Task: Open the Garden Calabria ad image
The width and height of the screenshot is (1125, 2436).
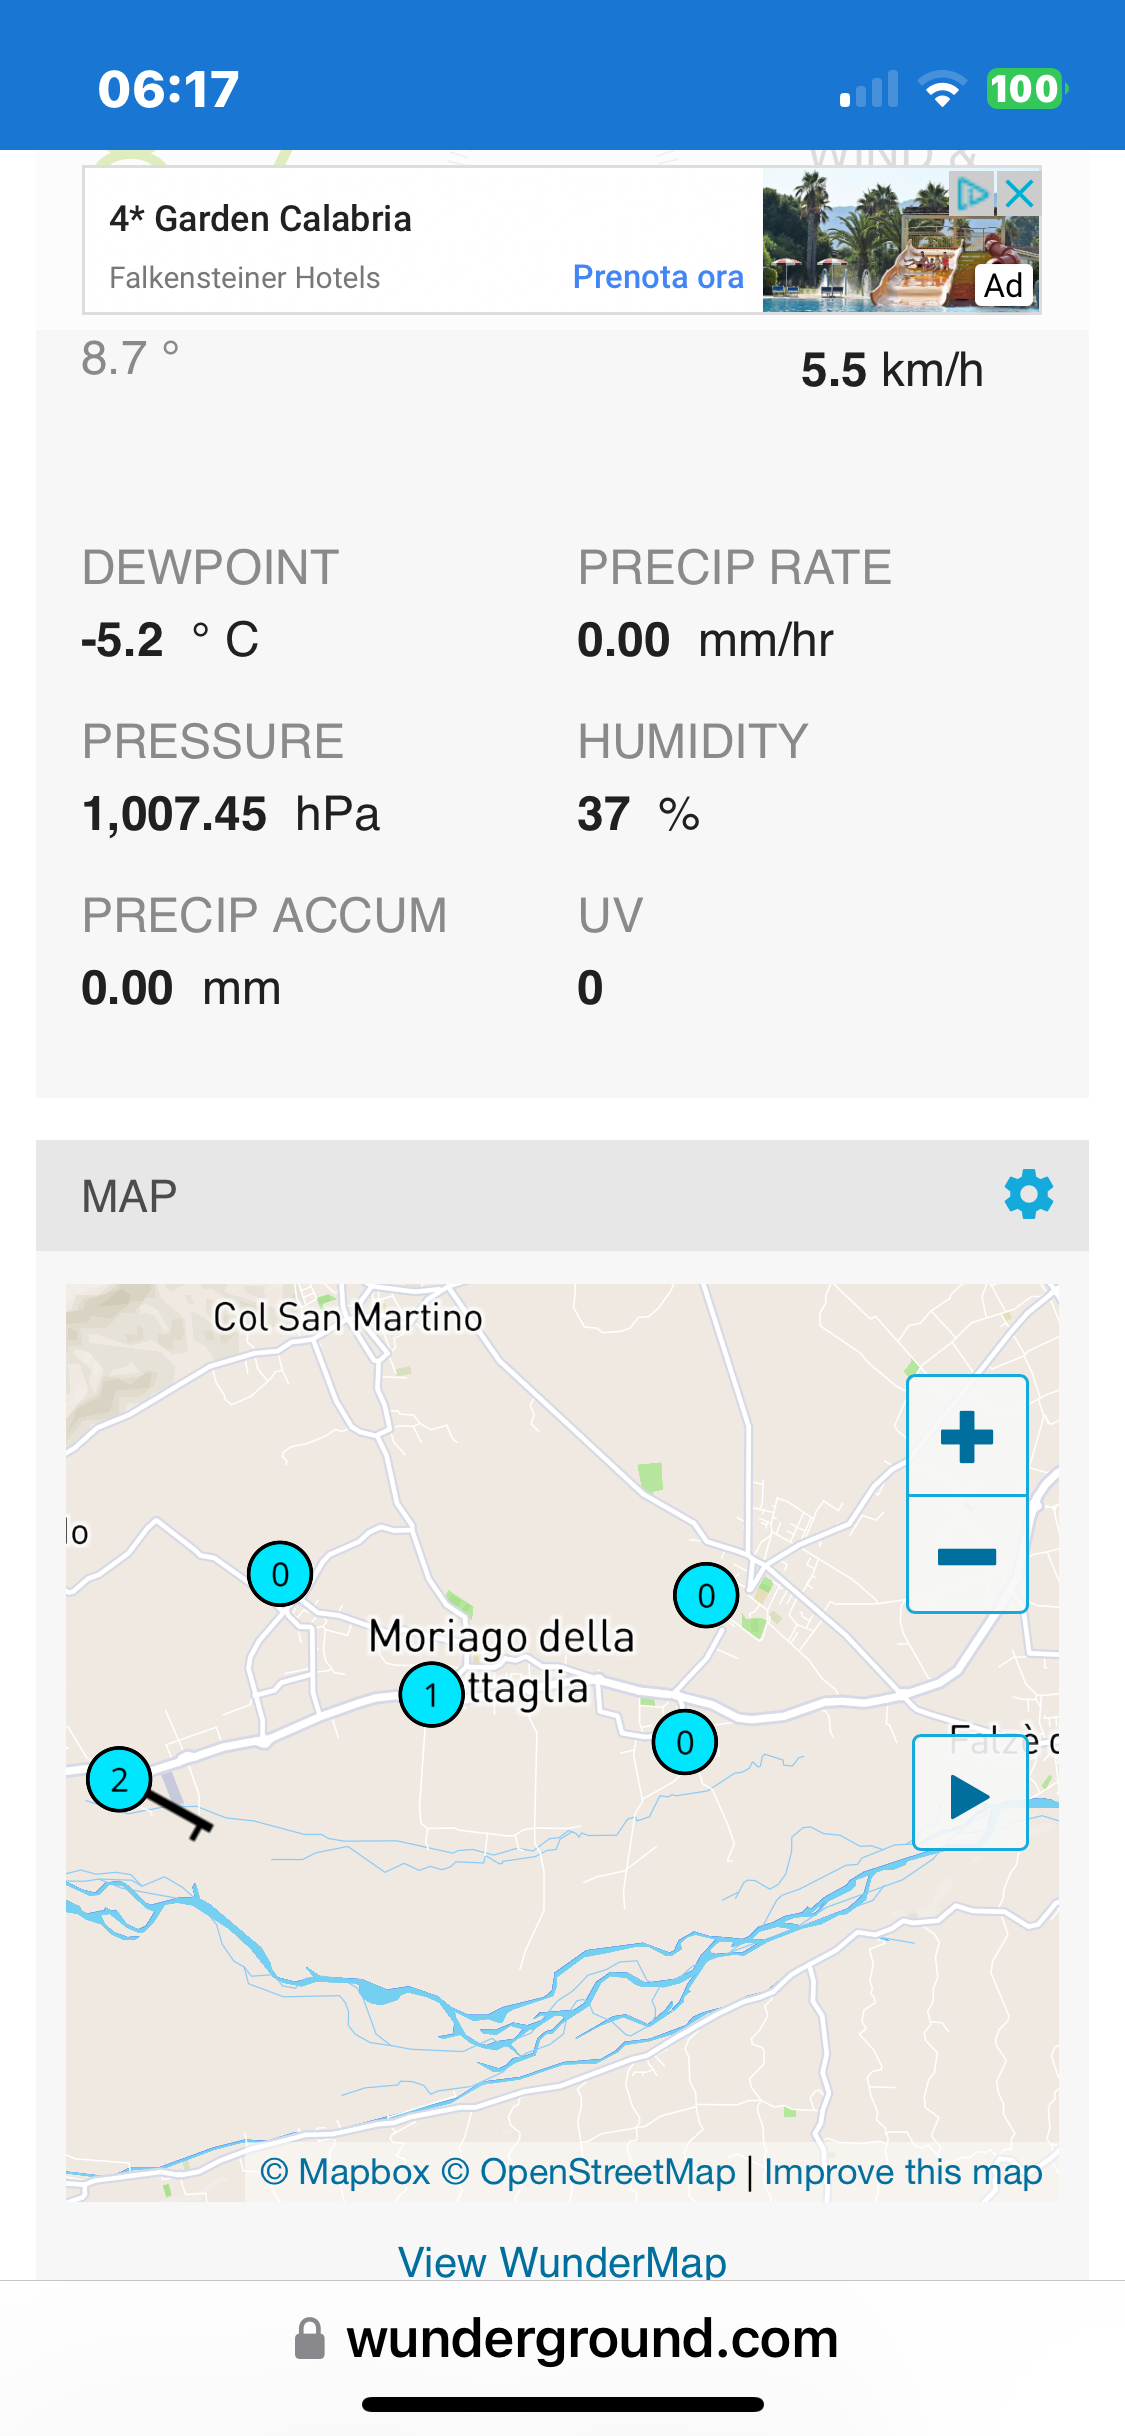Action: [x=901, y=240]
